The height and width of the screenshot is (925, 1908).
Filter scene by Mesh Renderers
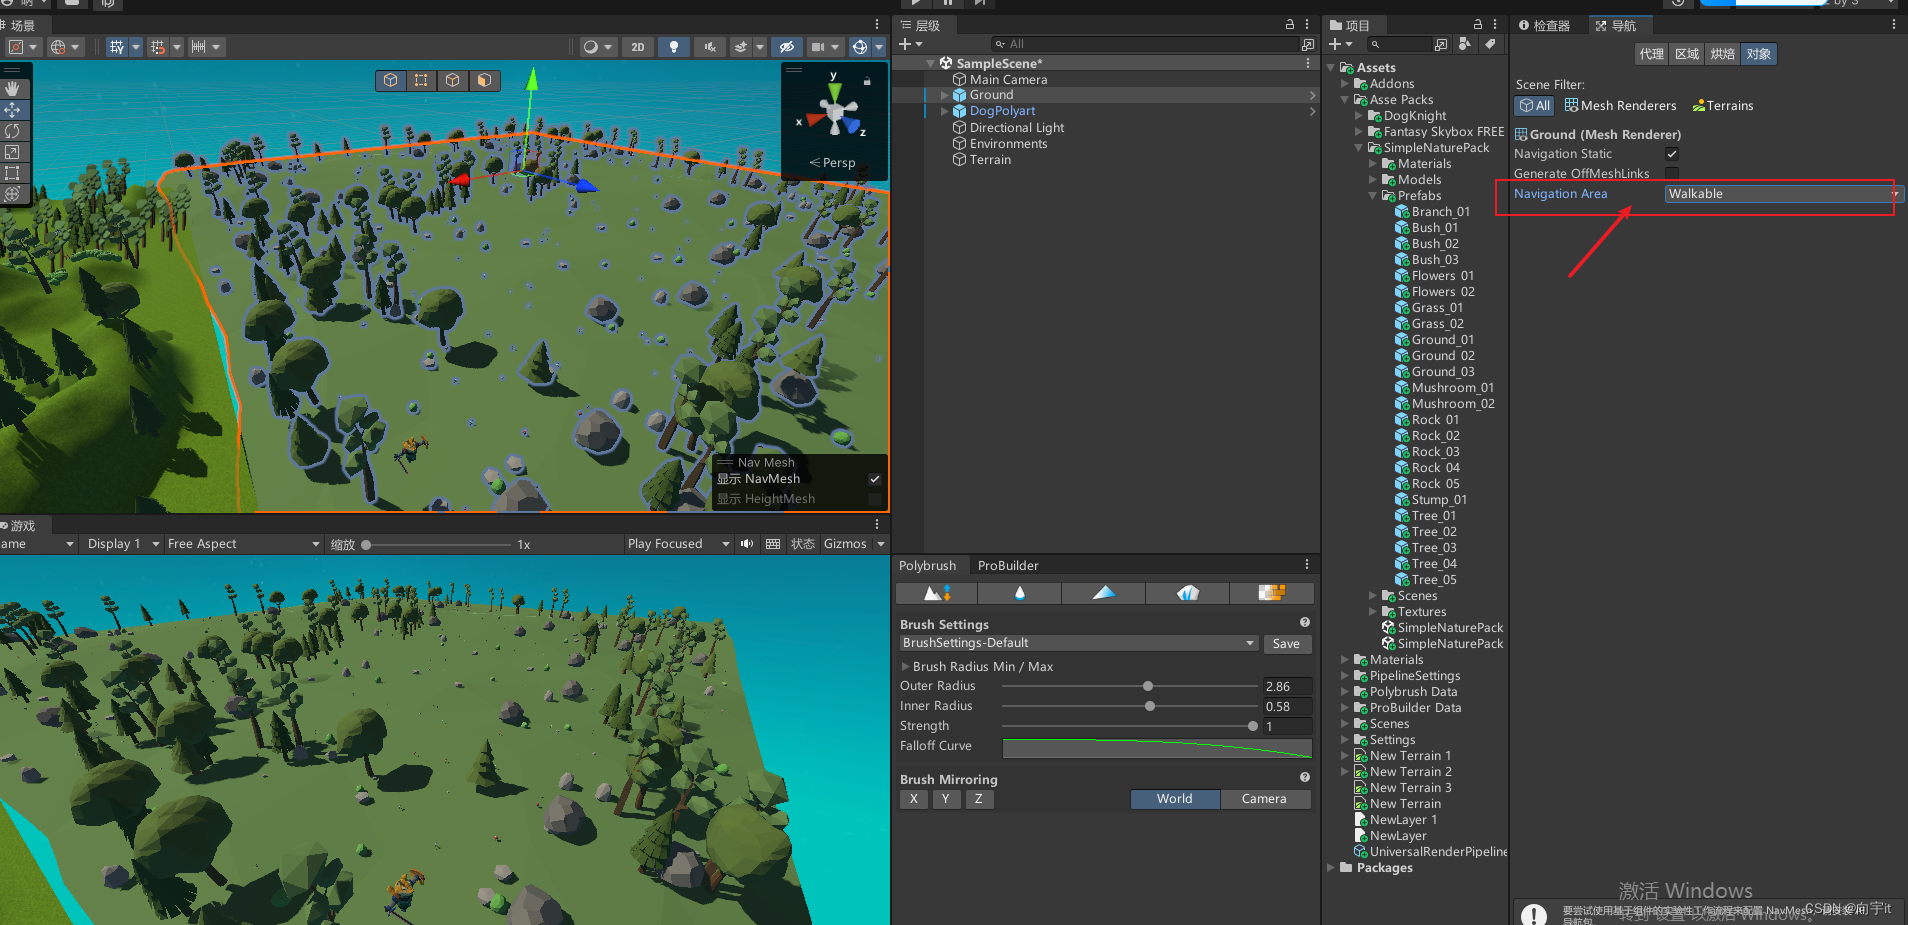tap(1620, 105)
